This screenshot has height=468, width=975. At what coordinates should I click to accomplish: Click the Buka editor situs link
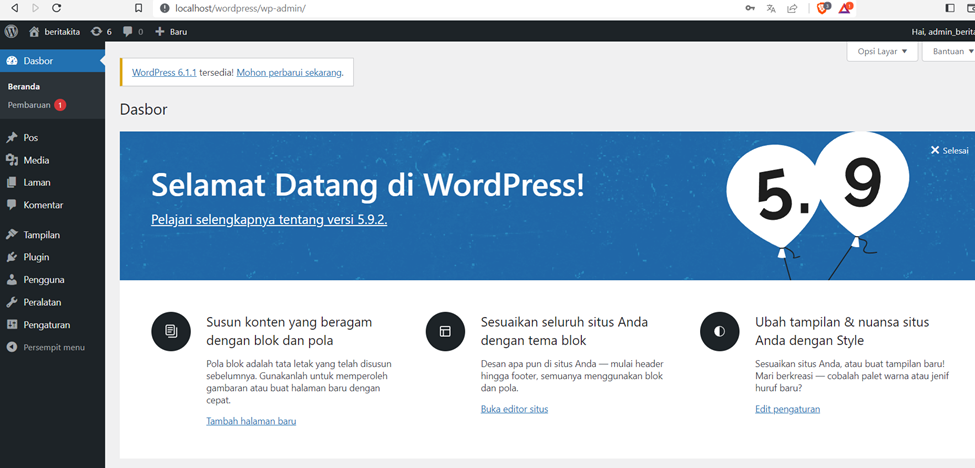[514, 409]
